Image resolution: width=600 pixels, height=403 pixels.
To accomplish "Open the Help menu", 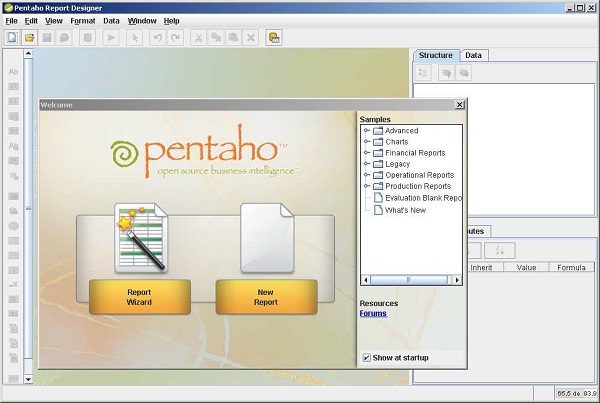I will (x=171, y=21).
